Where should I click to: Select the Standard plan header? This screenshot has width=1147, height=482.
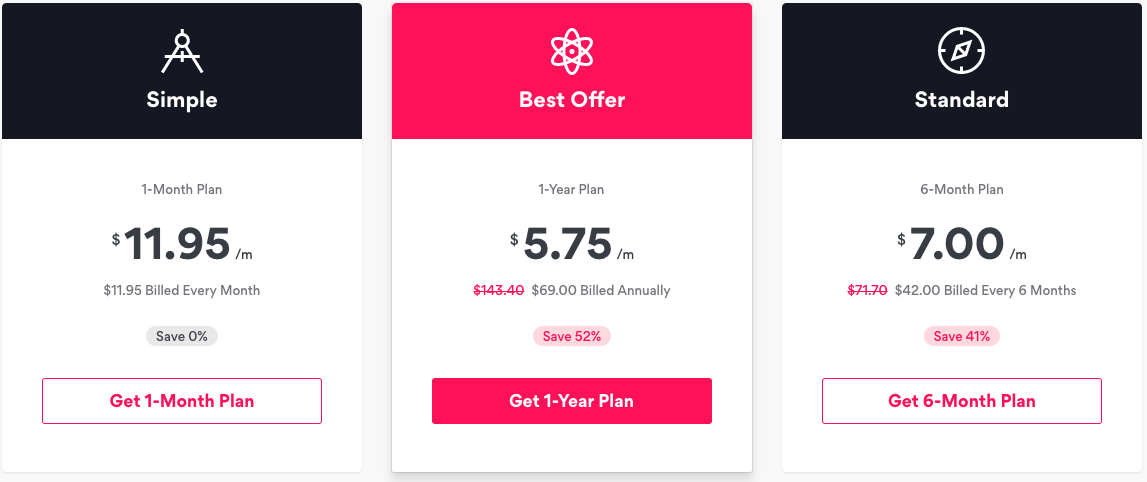click(x=961, y=99)
